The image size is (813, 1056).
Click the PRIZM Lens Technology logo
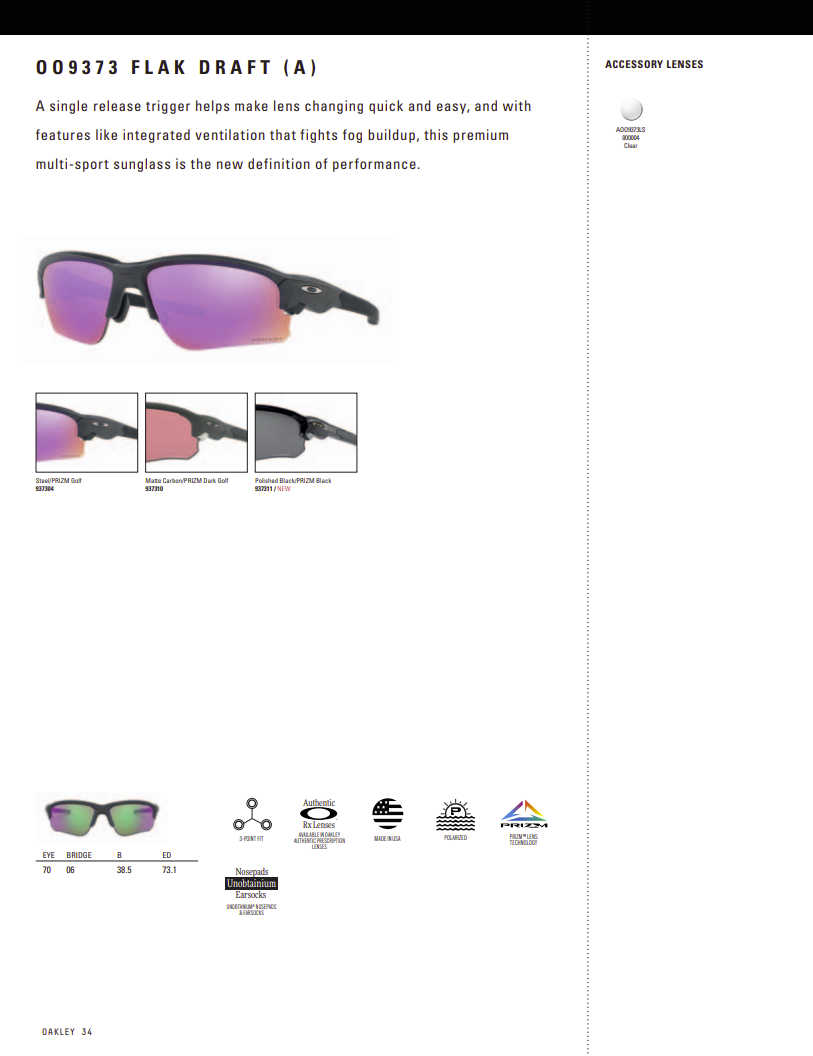tap(524, 814)
